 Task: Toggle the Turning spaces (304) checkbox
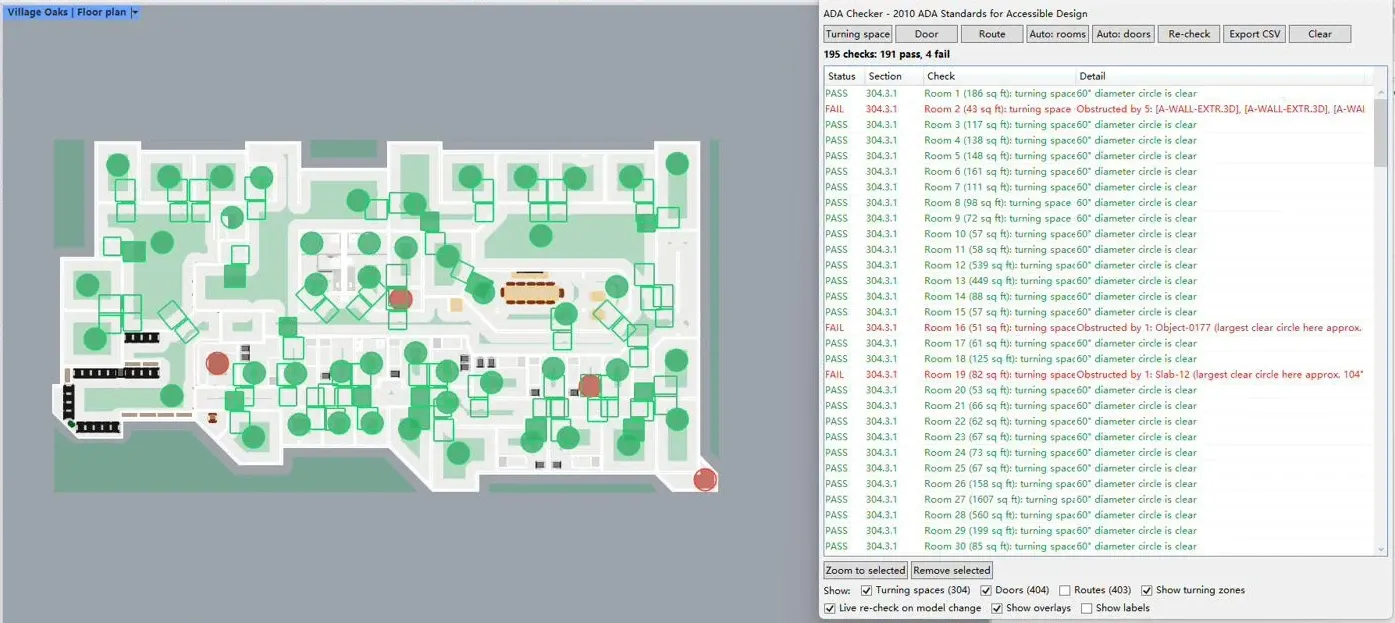868,590
